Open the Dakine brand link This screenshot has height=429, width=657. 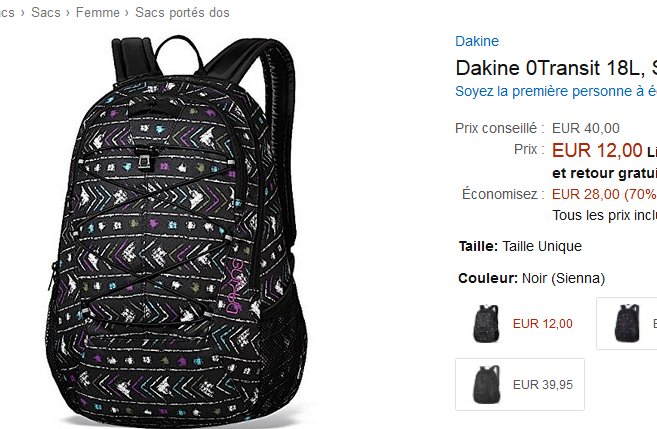pyautogui.click(x=476, y=41)
